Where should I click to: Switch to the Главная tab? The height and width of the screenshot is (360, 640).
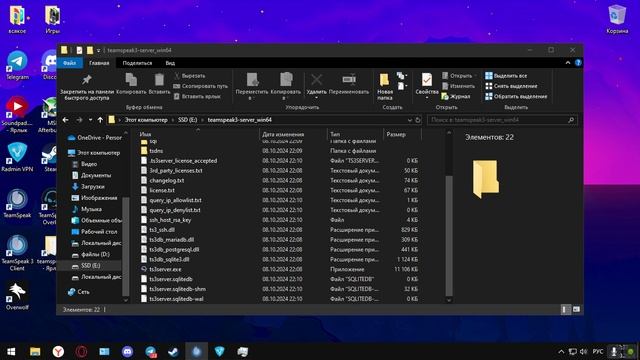(99, 63)
